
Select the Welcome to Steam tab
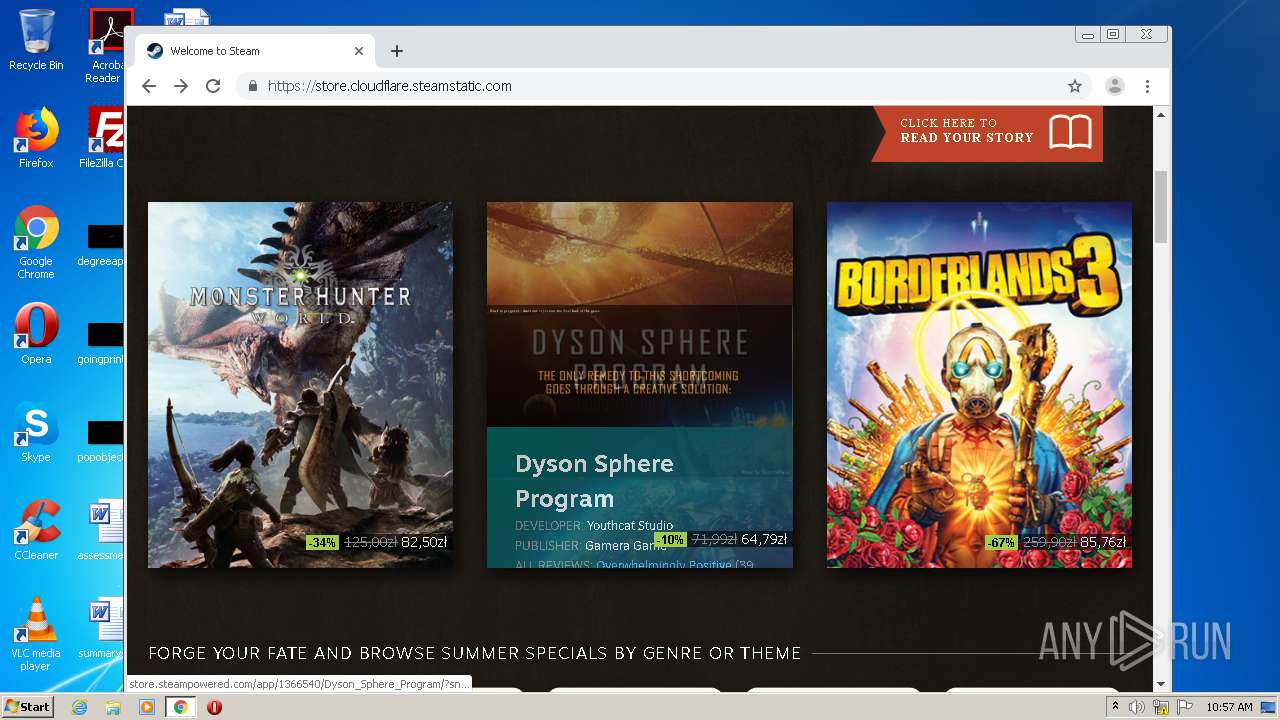pos(255,51)
